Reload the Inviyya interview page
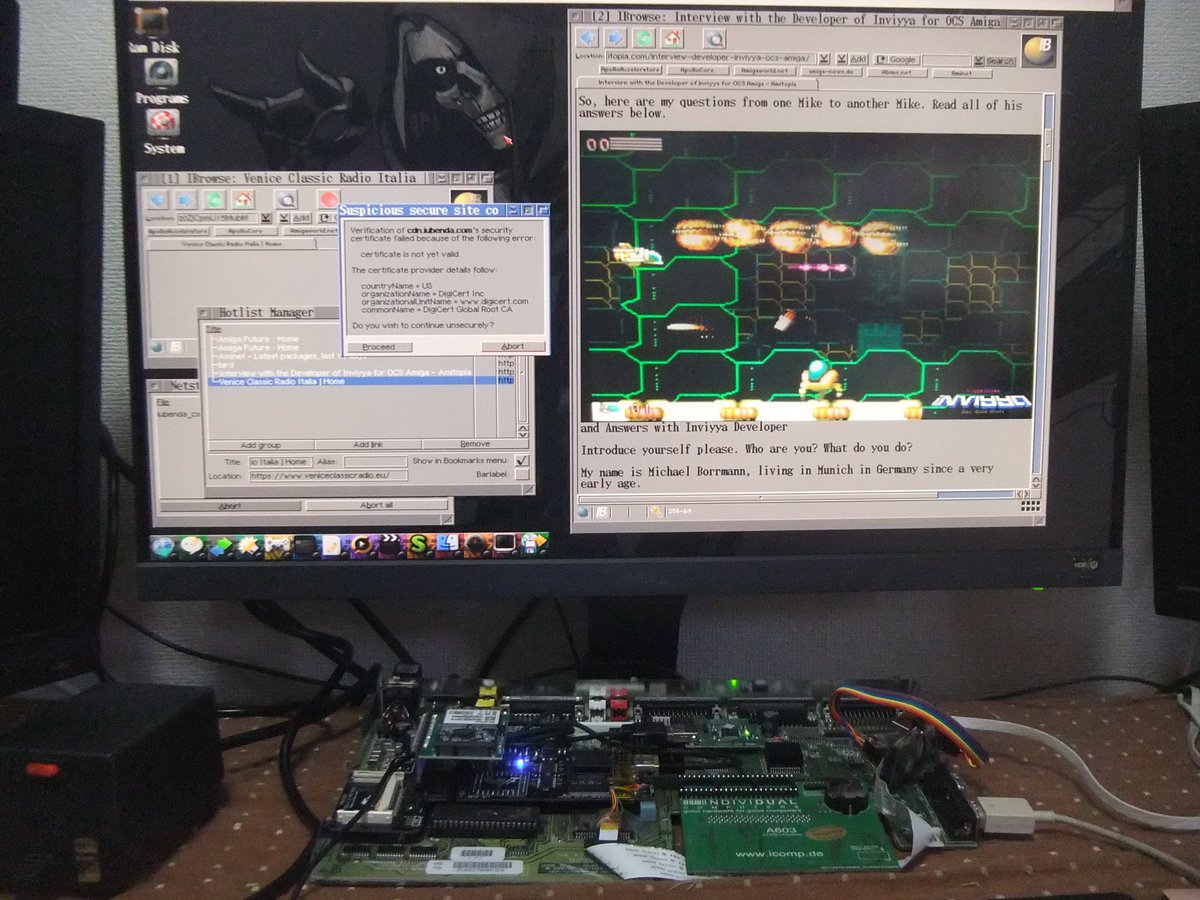This screenshot has height=900, width=1200. tap(643, 38)
